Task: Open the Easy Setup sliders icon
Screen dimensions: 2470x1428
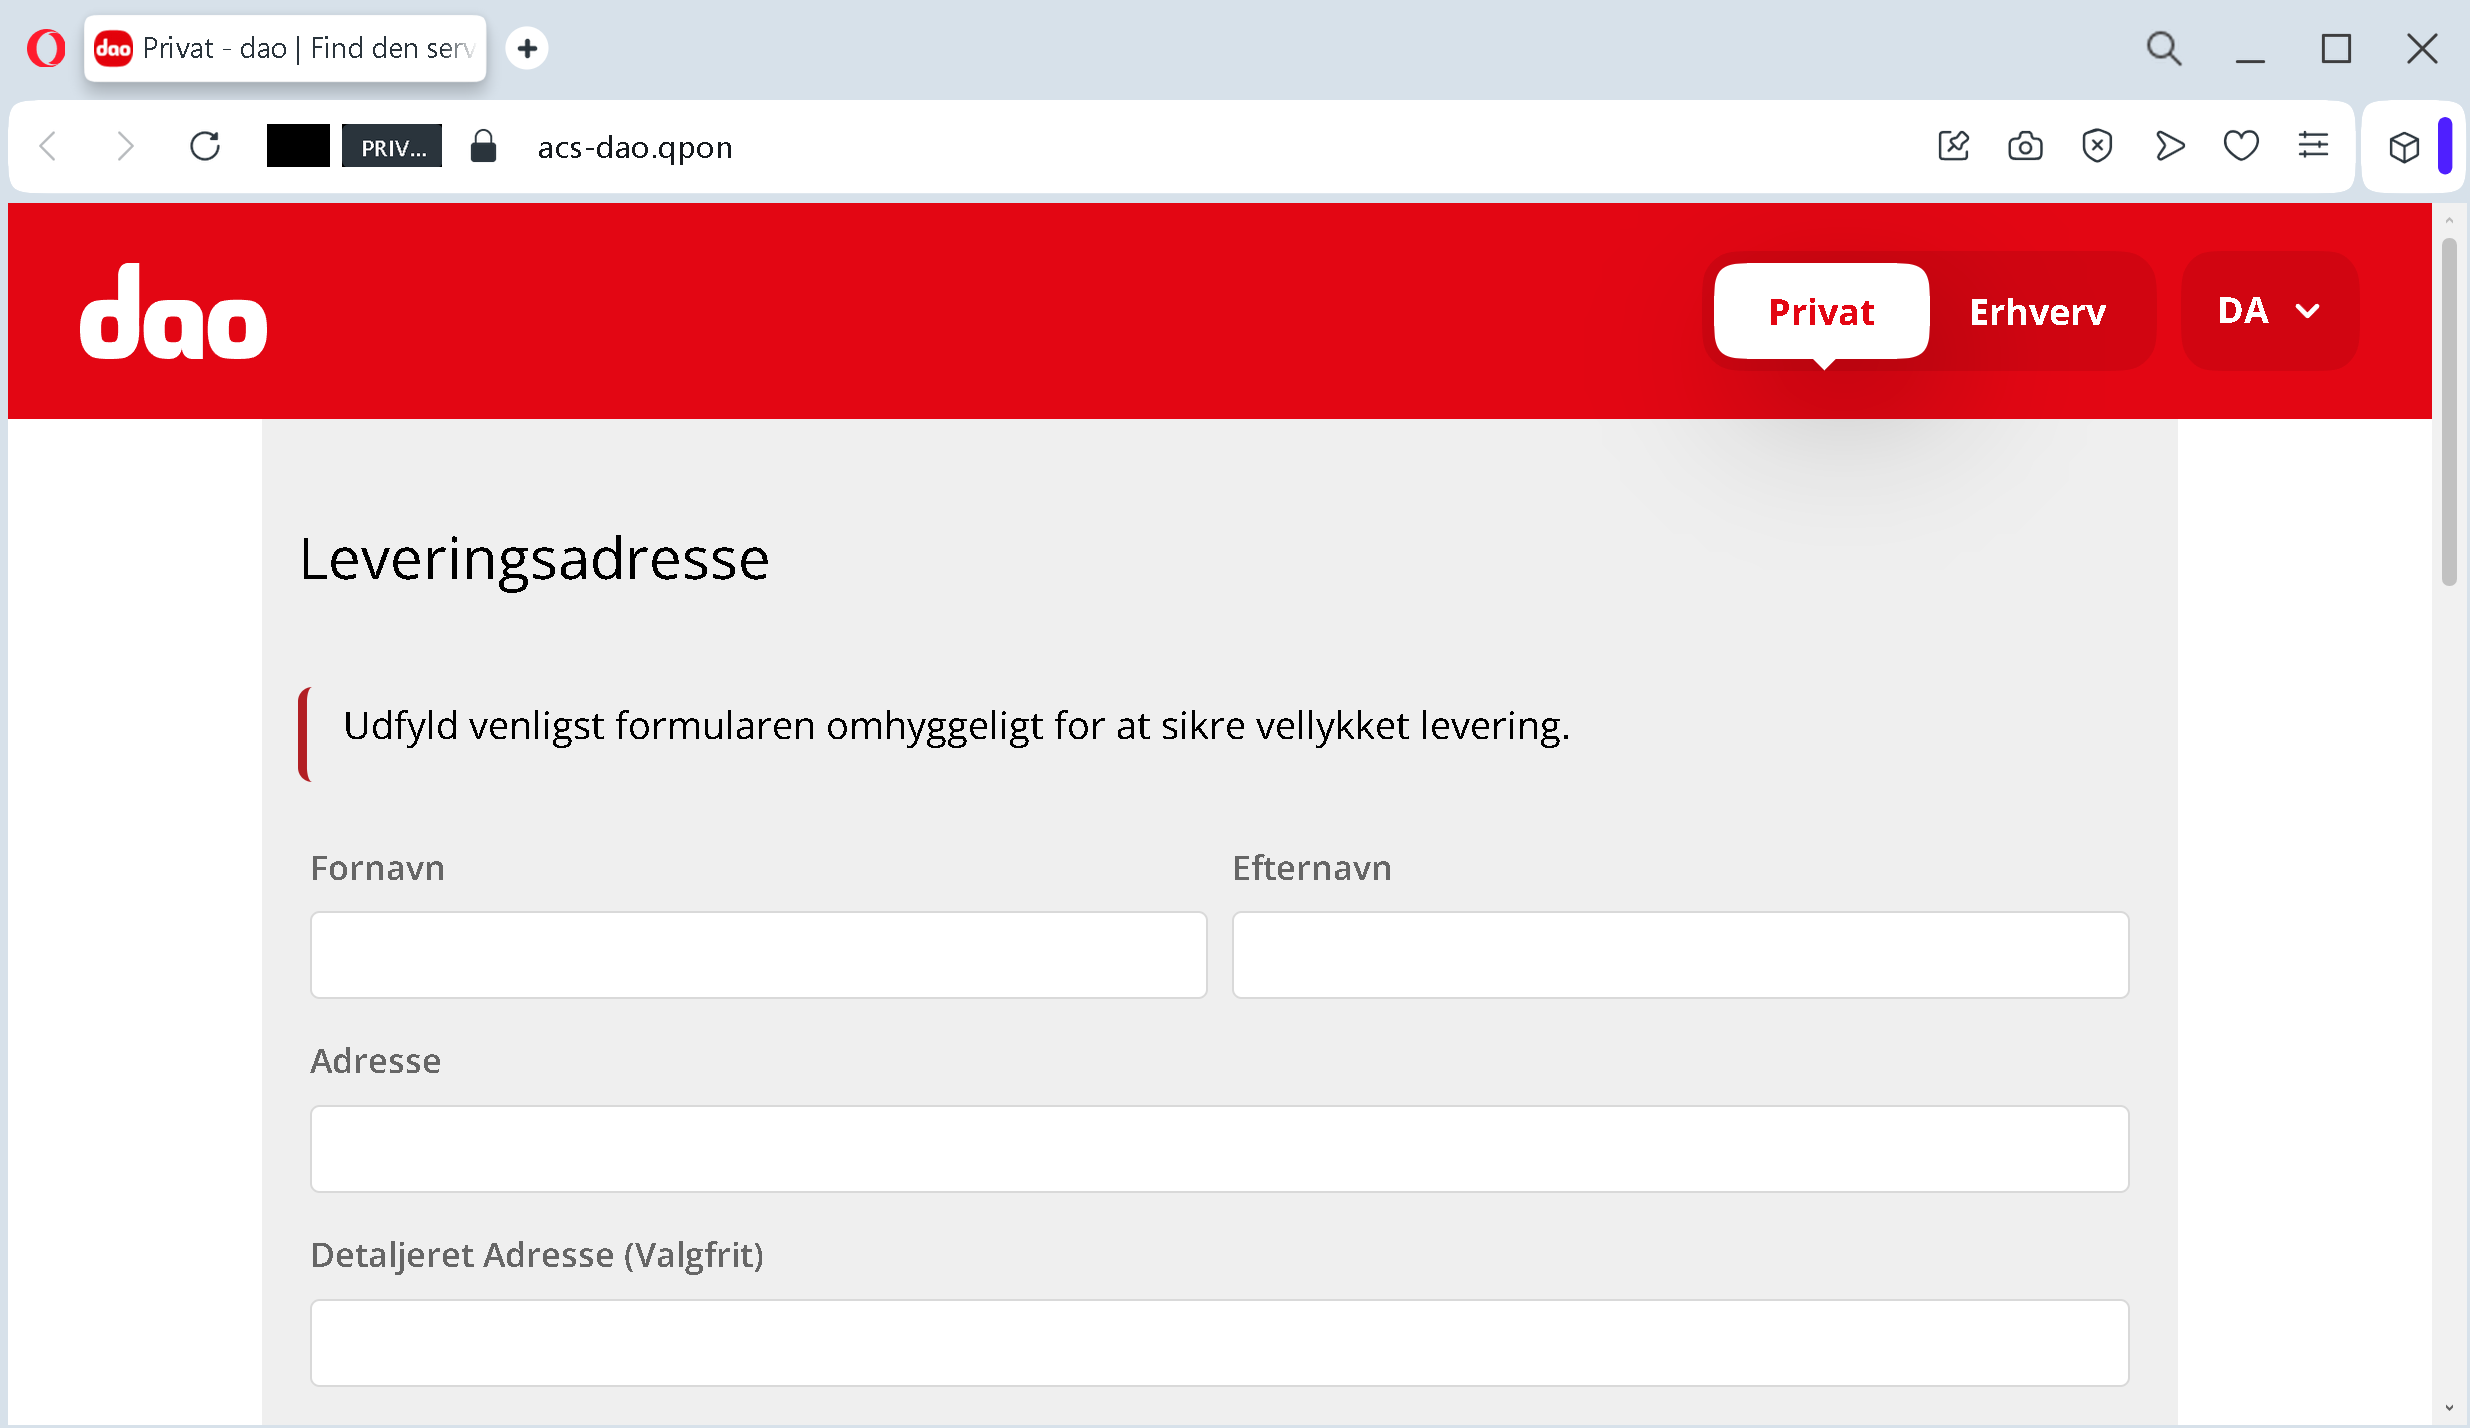Action: point(2313,147)
